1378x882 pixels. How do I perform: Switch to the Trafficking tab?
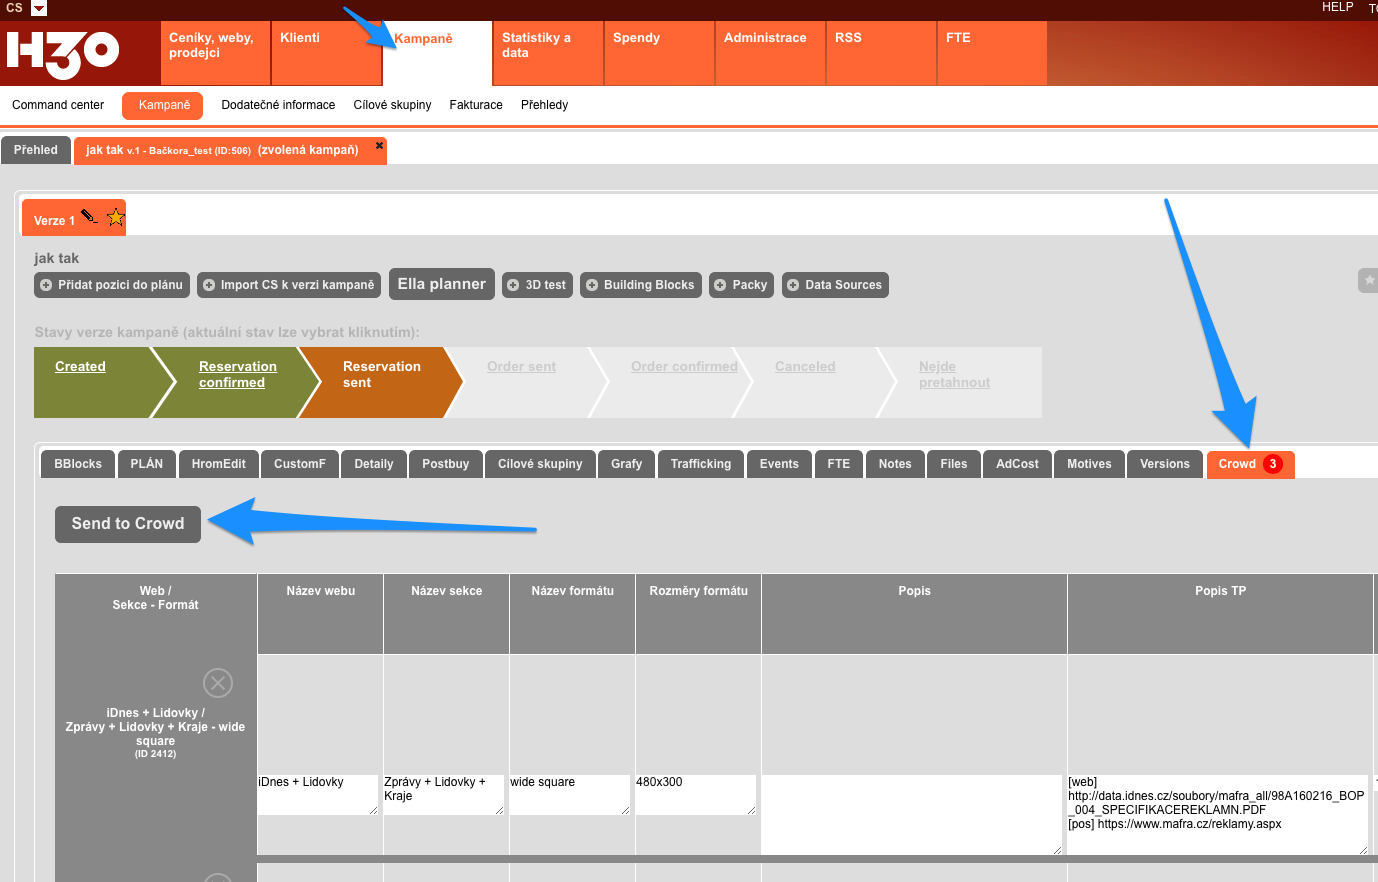(x=700, y=464)
